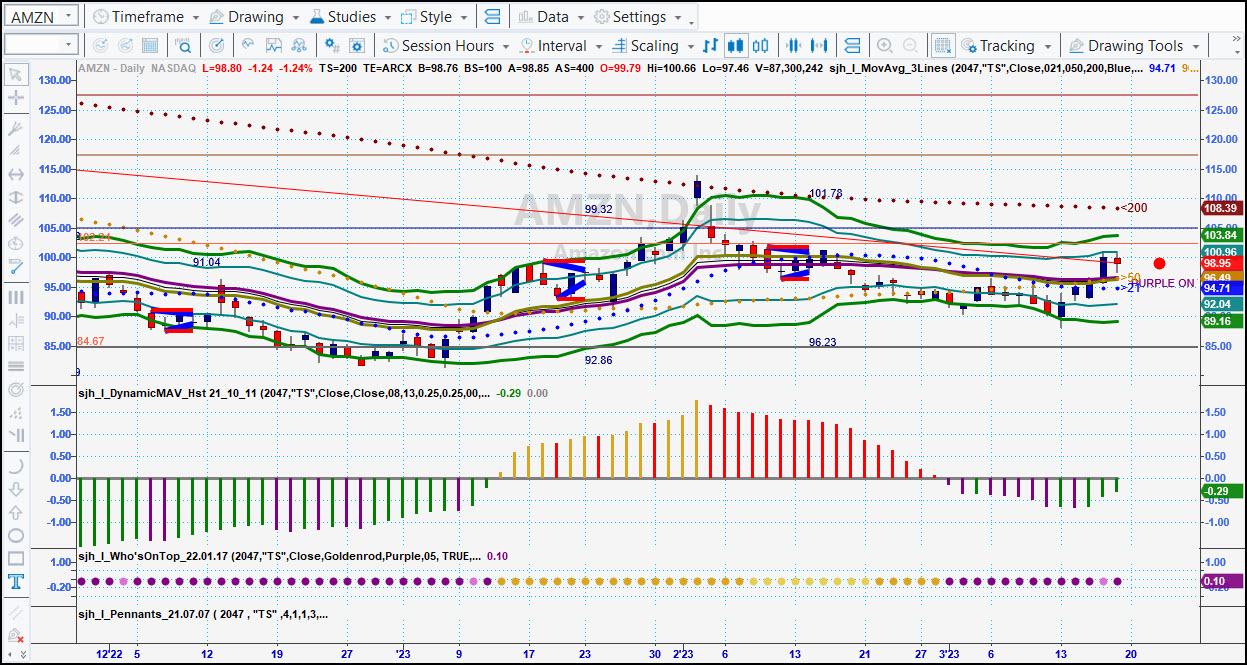Click the red dot marker near PURPLE ON

[1159, 264]
